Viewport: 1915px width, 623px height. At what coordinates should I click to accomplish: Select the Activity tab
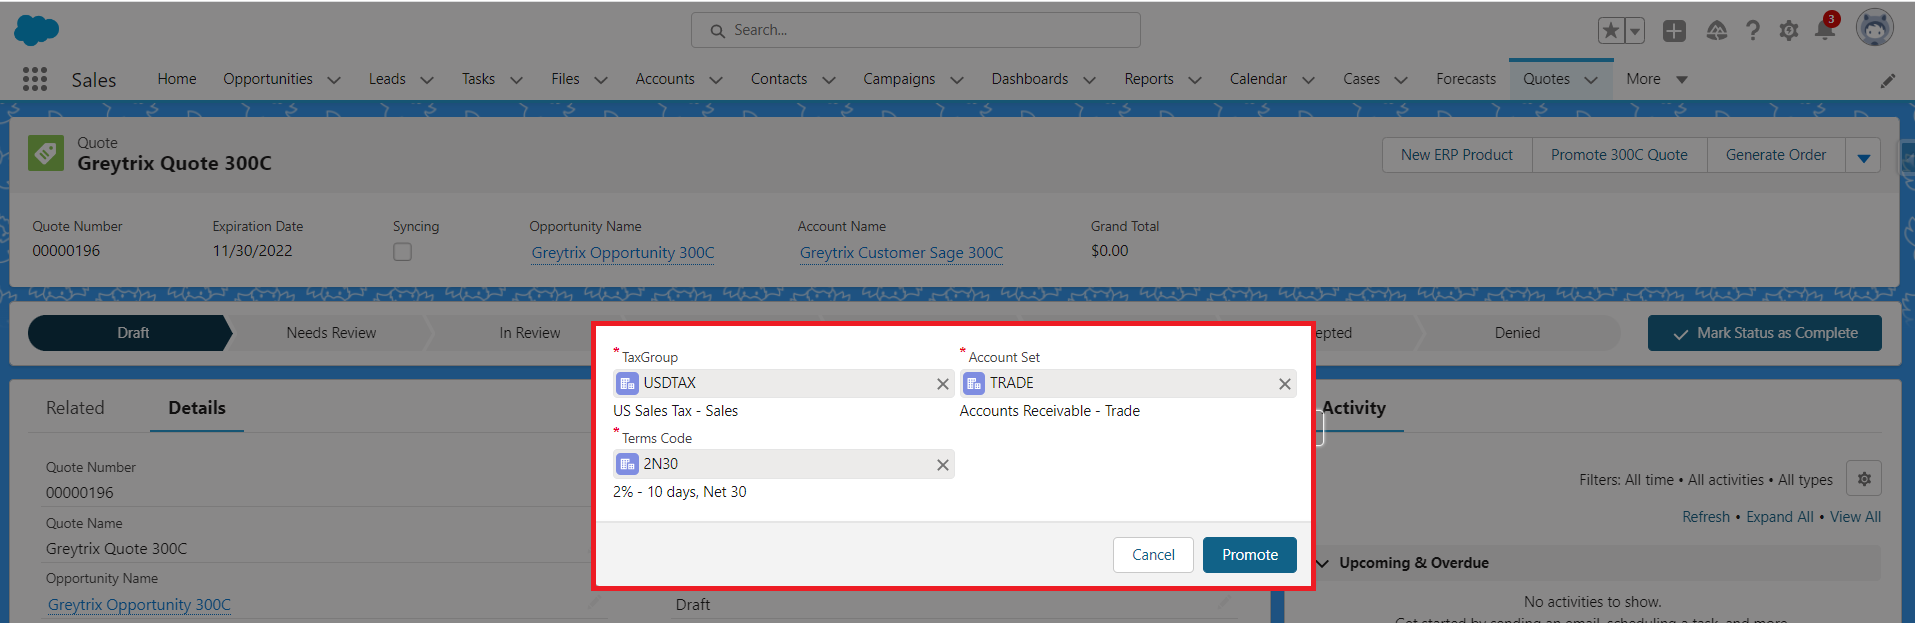[1354, 408]
